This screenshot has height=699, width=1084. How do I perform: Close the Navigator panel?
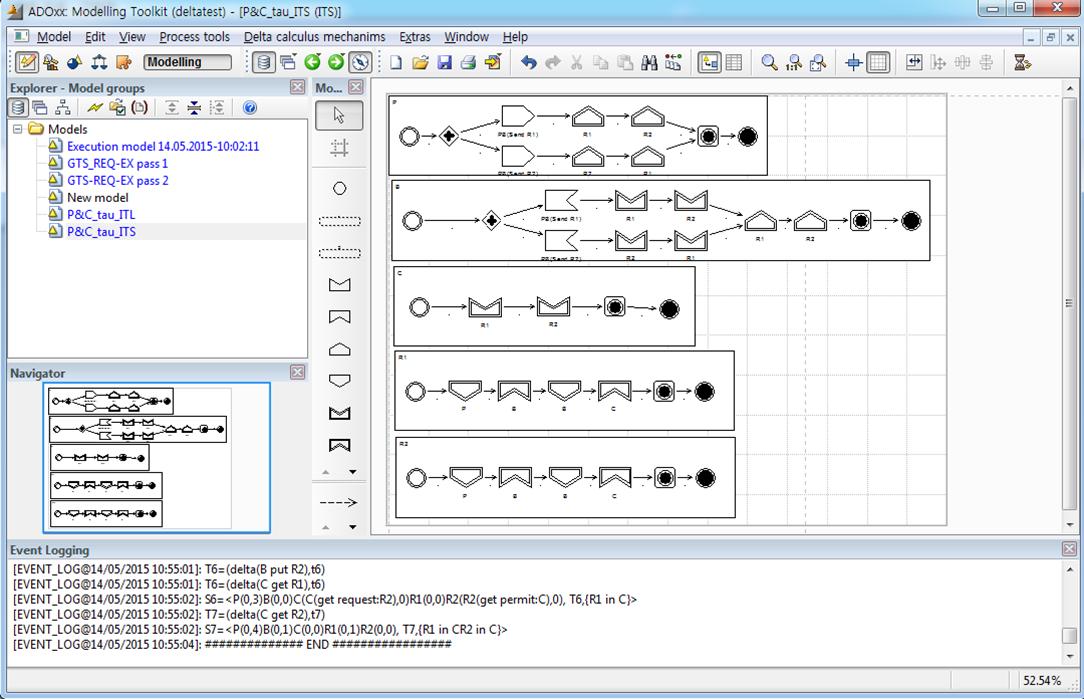coord(297,372)
